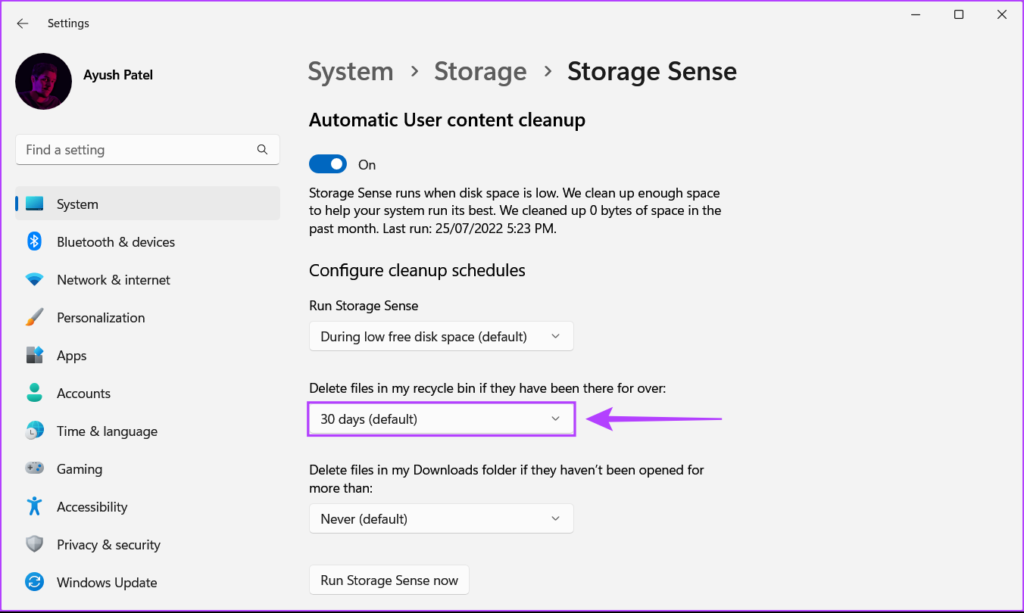The height and width of the screenshot is (613, 1024).
Task: Click the Personalization paintbrush icon
Action: coord(34,318)
